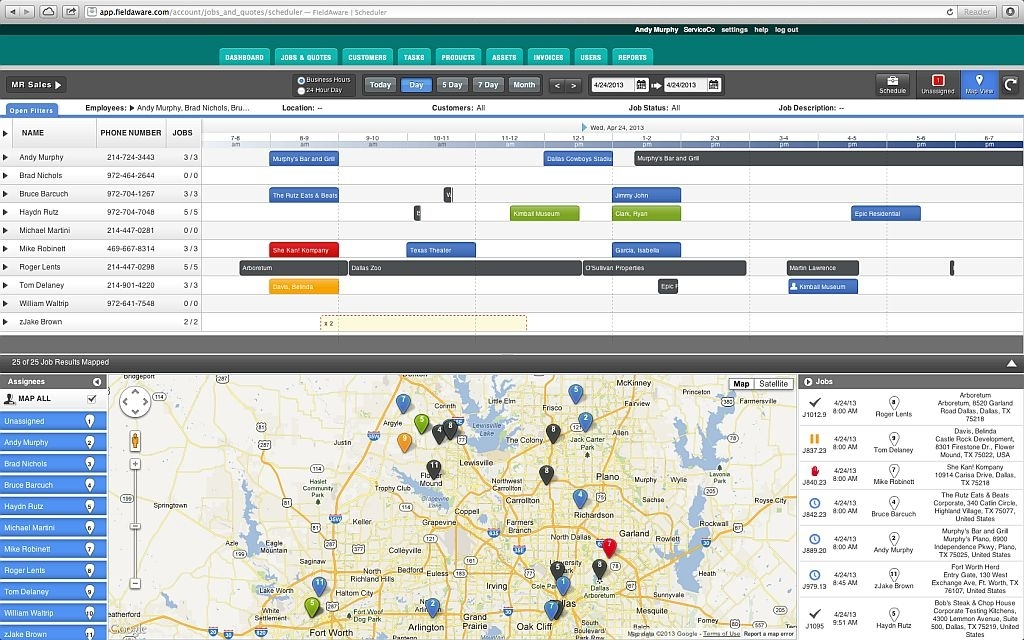
Task: Toggle Mike Robinett assignee on map
Action: 53,549
